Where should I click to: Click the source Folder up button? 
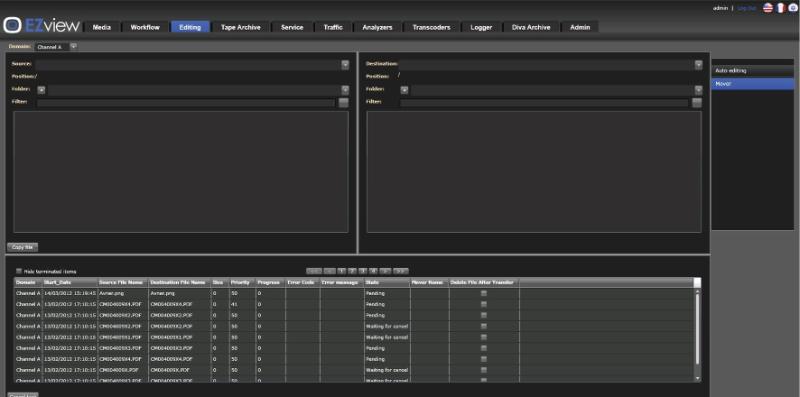(41, 90)
